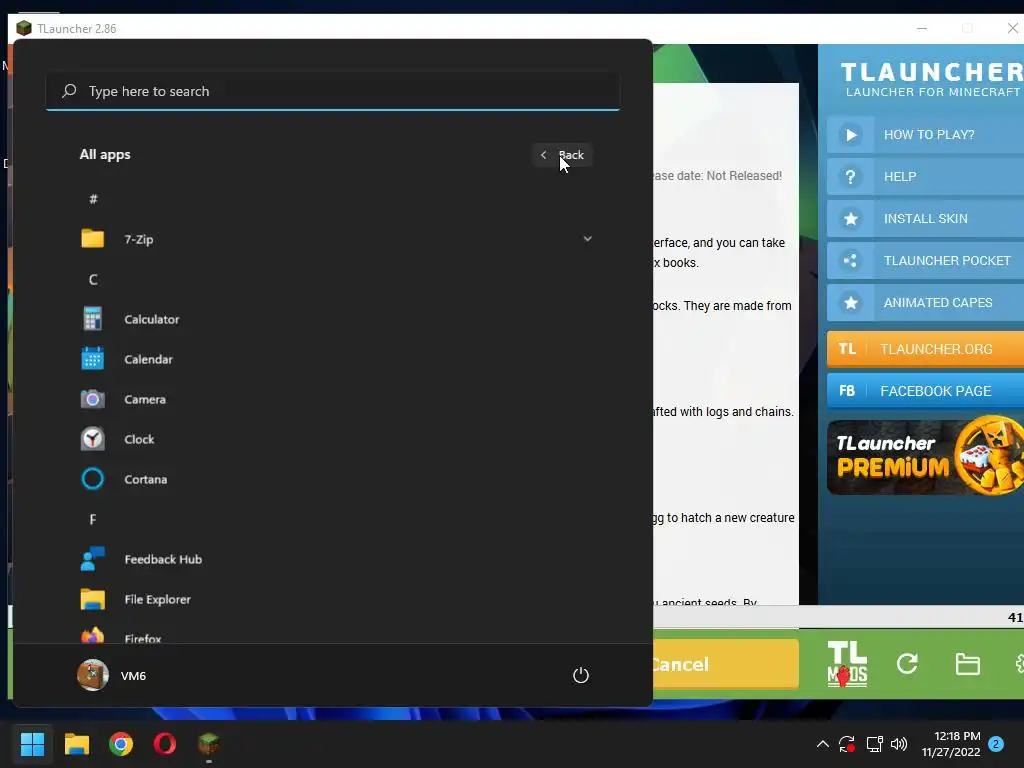Switch to TLauncher taskbar icon
Image resolution: width=1024 pixels, height=768 pixels.
pos(209,744)
